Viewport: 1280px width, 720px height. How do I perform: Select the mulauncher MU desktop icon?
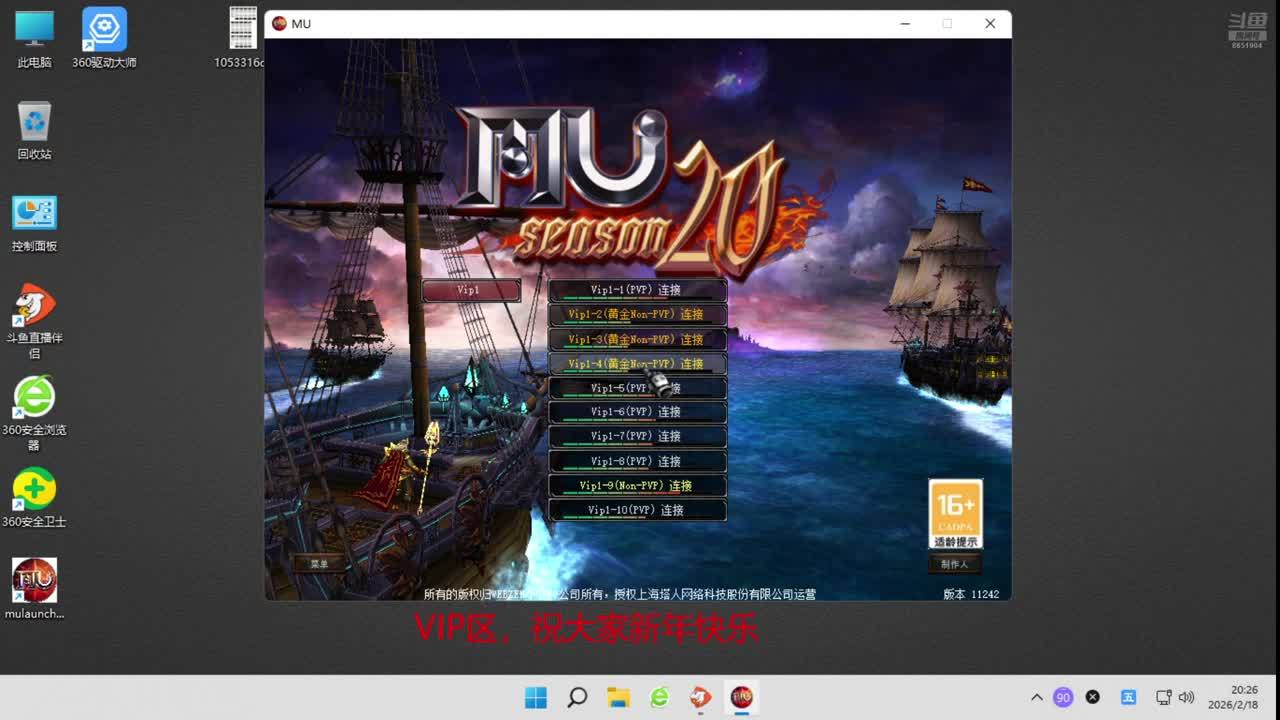pos(34,581)
